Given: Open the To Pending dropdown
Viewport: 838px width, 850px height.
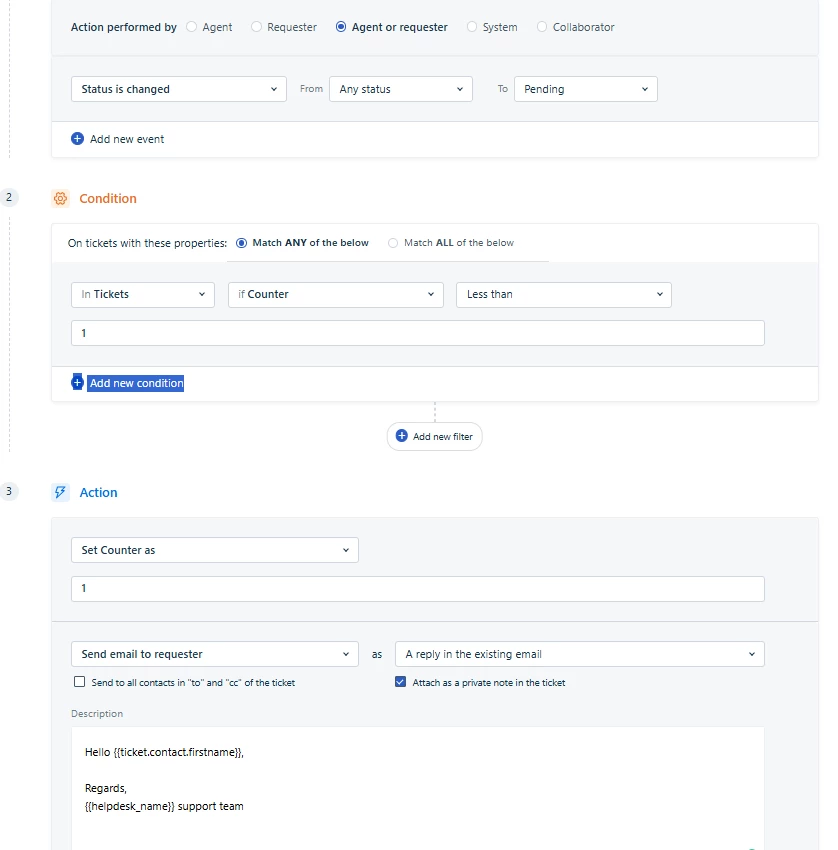Looking at the screenshot, I should [x=585, y=89].
